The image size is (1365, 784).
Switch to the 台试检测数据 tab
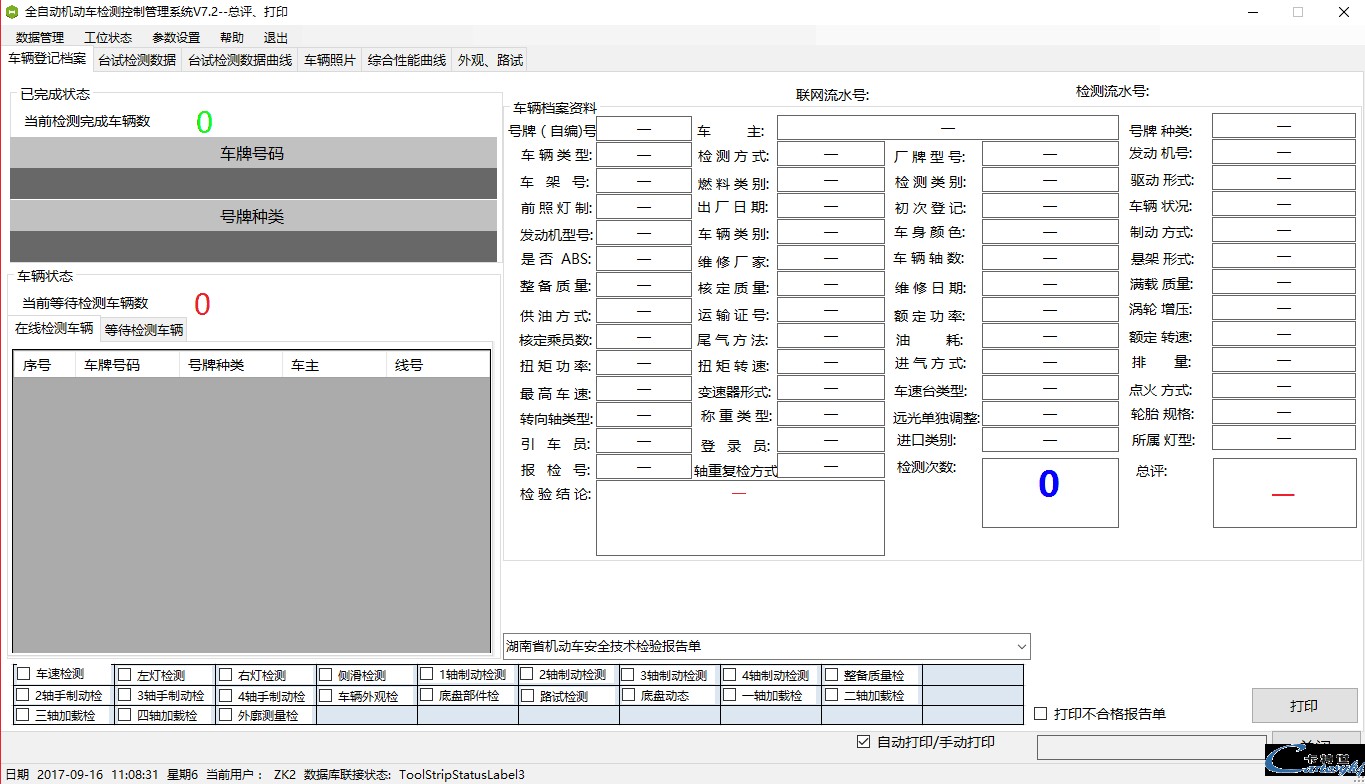coord(137,60)
